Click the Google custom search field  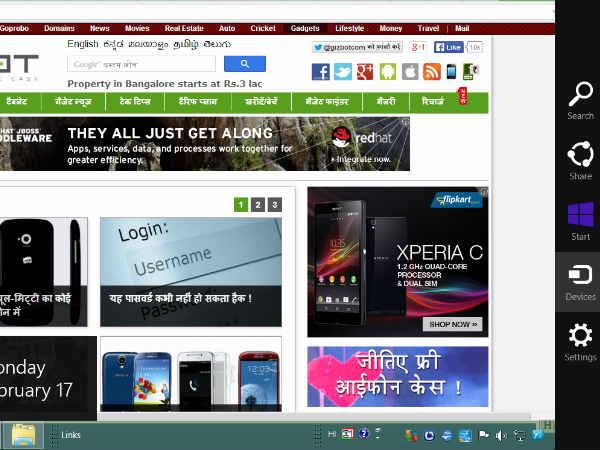pos(142,64)
